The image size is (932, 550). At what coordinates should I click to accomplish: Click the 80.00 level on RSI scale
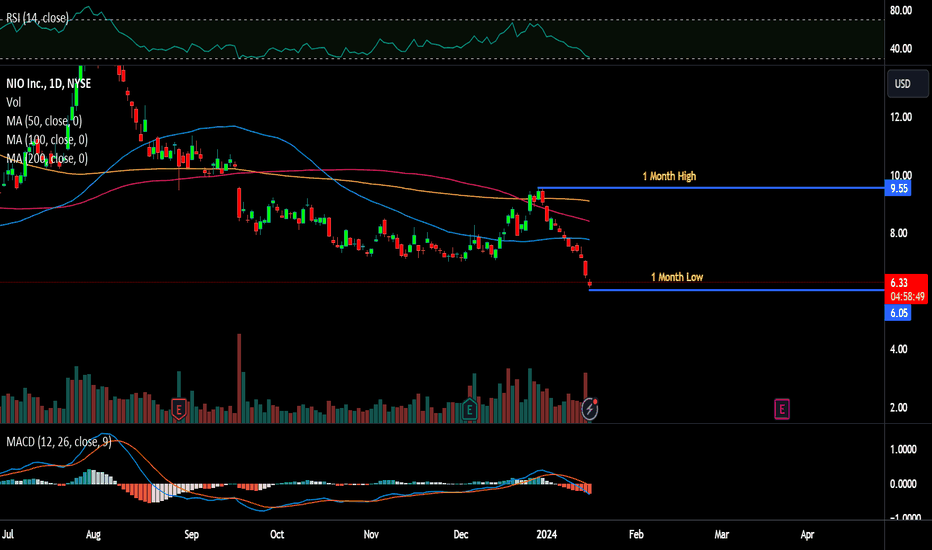coord(900,11)
